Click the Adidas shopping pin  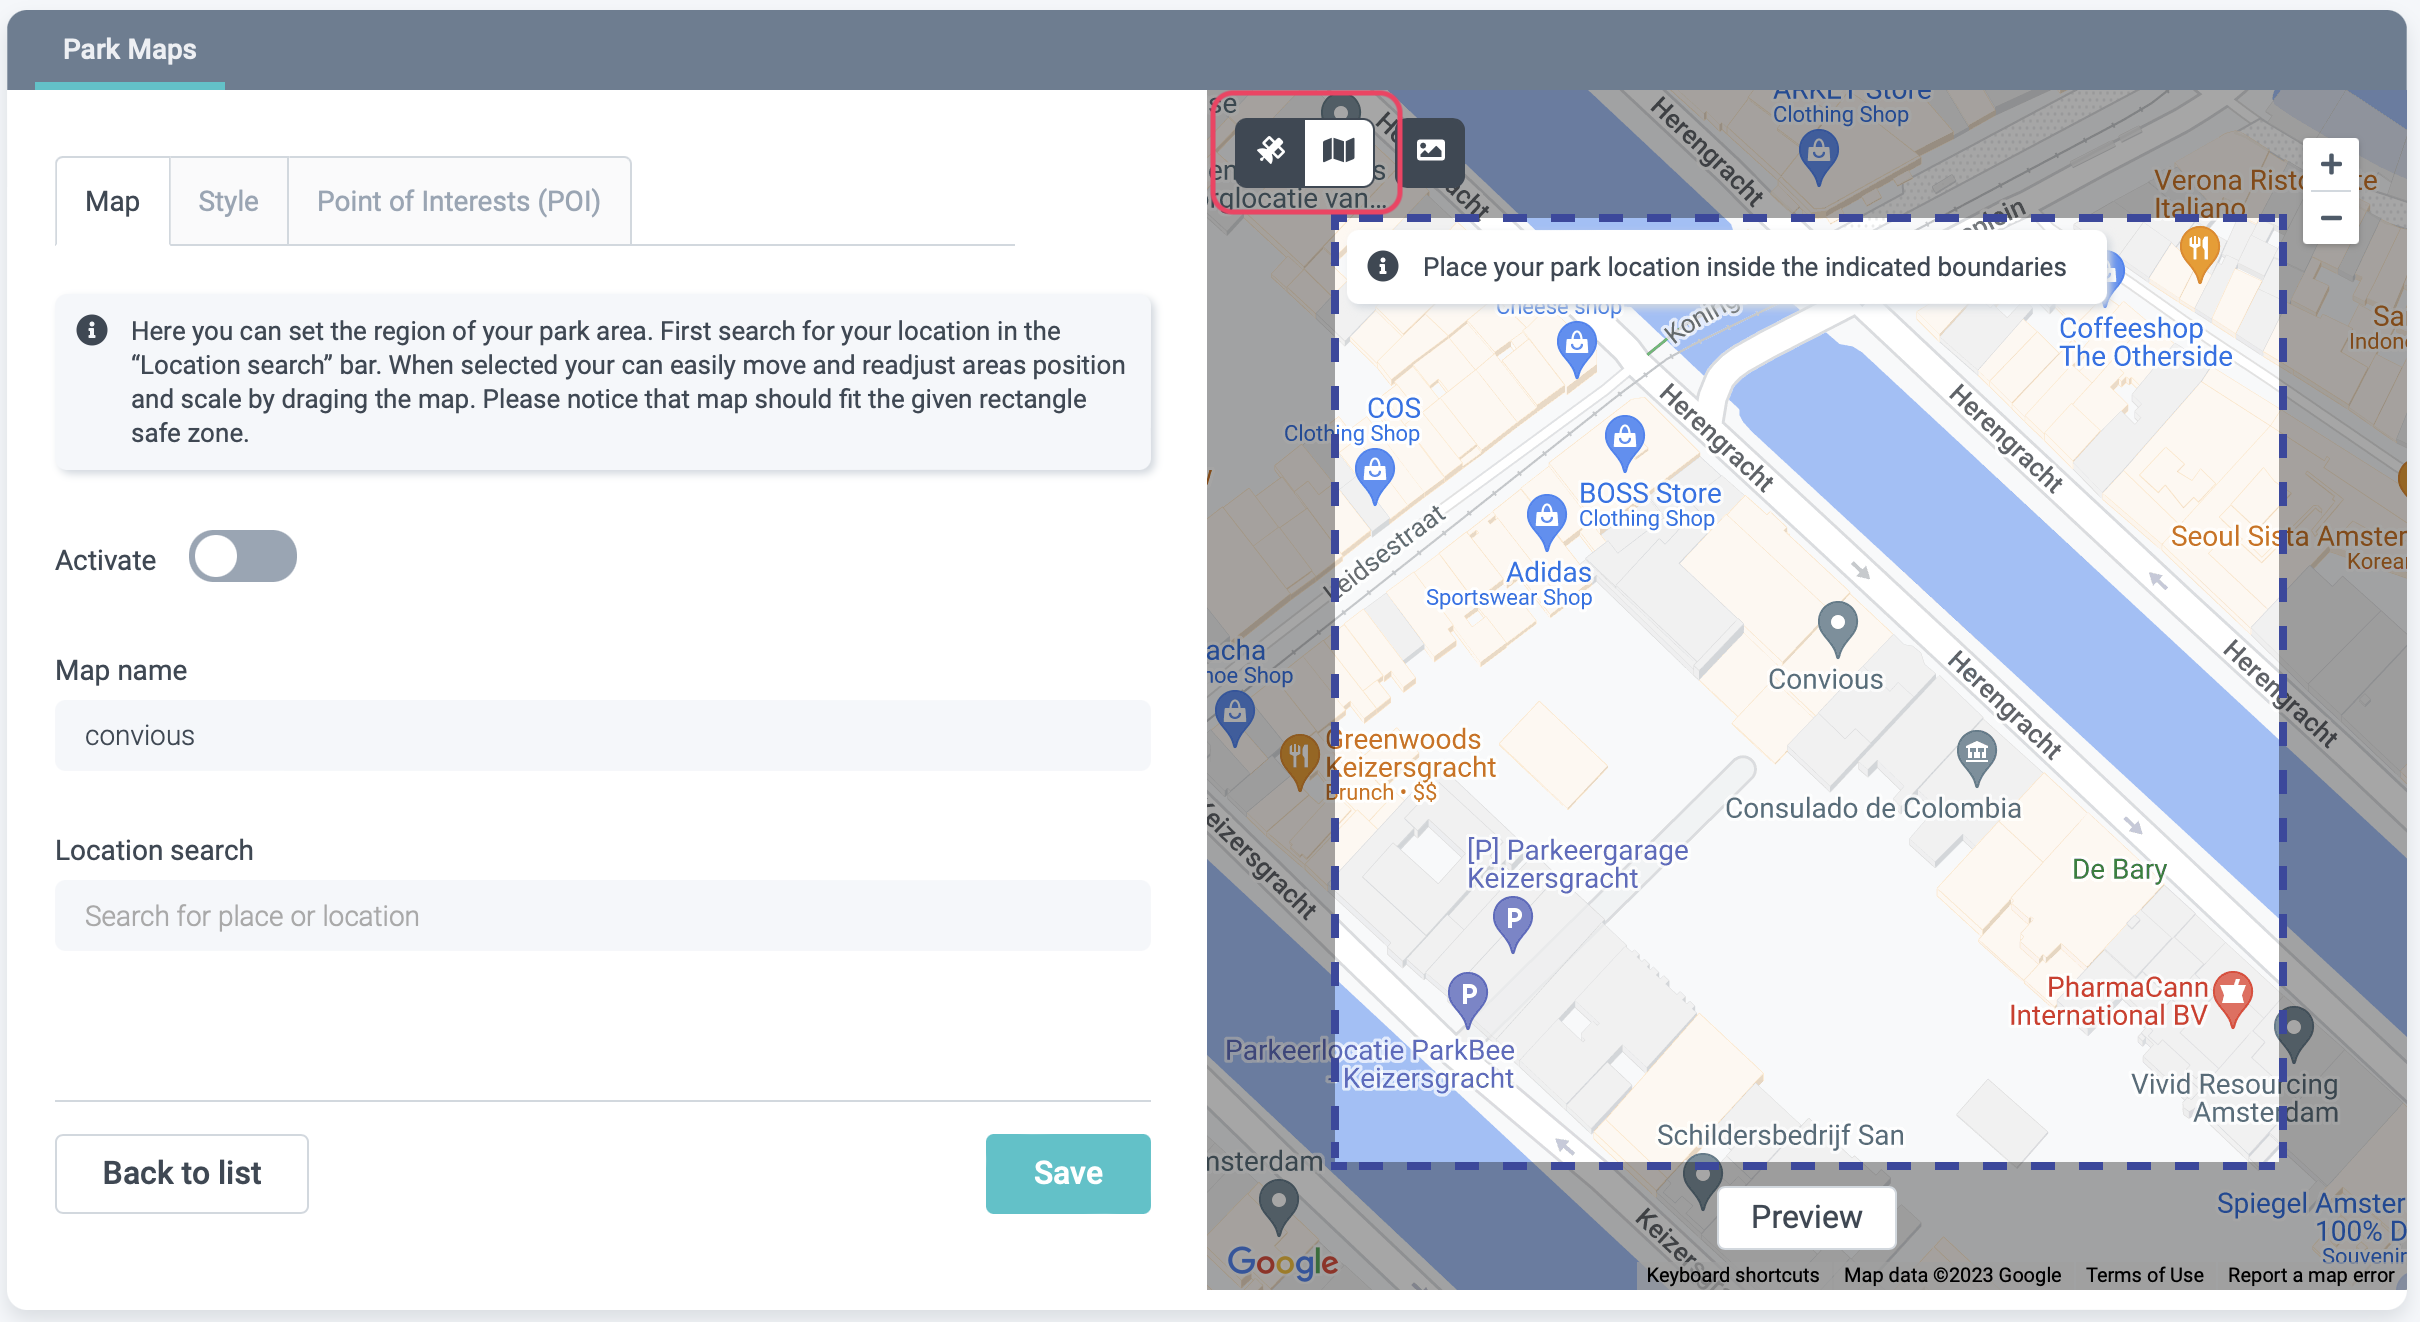pos(1546,521)
